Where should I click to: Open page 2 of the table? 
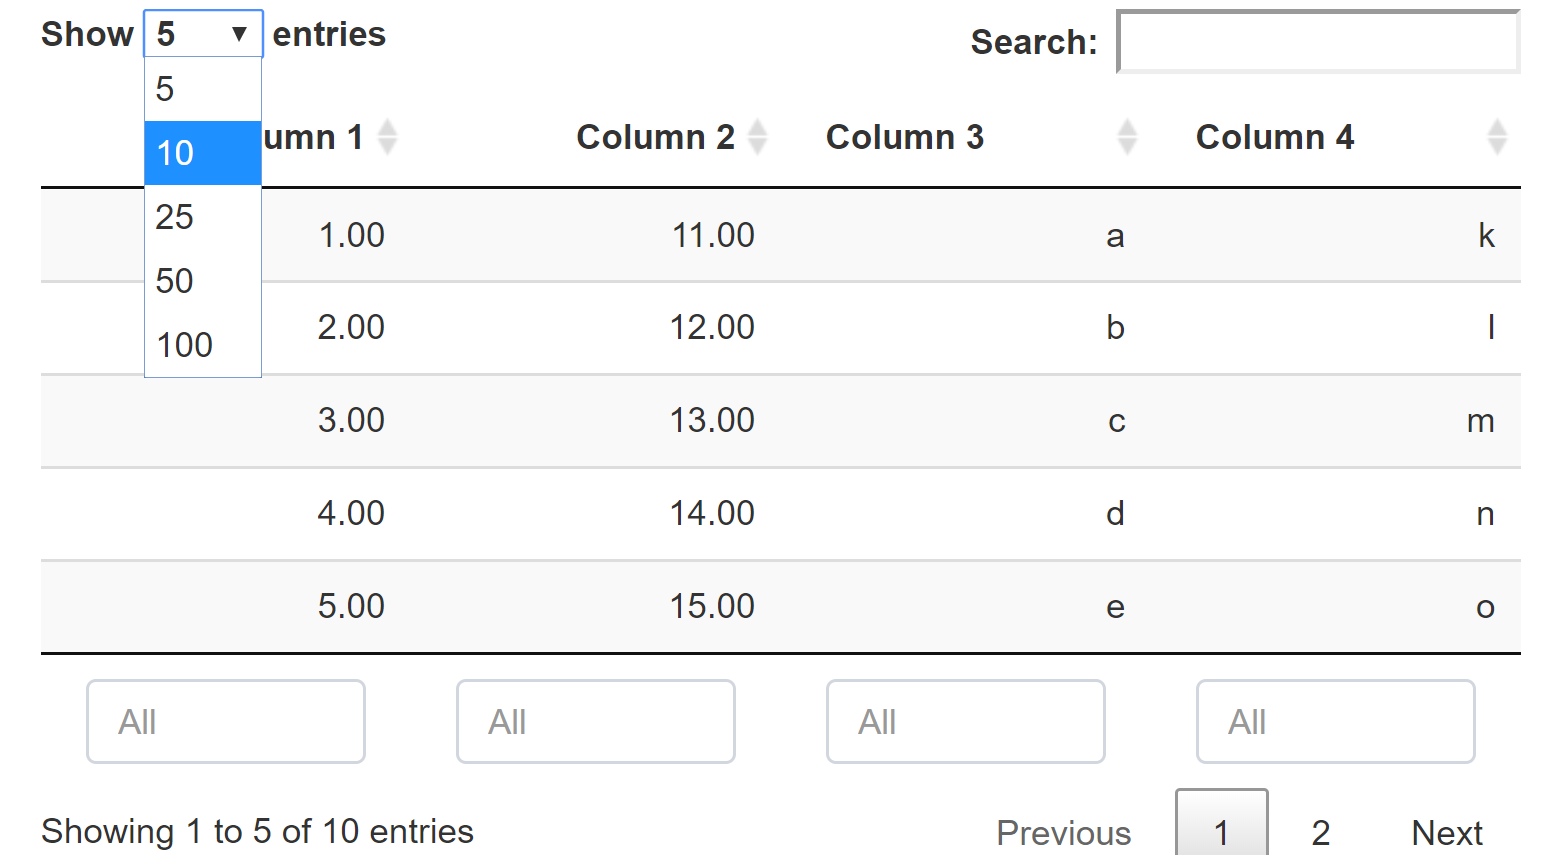click(x=1320, y=832)
